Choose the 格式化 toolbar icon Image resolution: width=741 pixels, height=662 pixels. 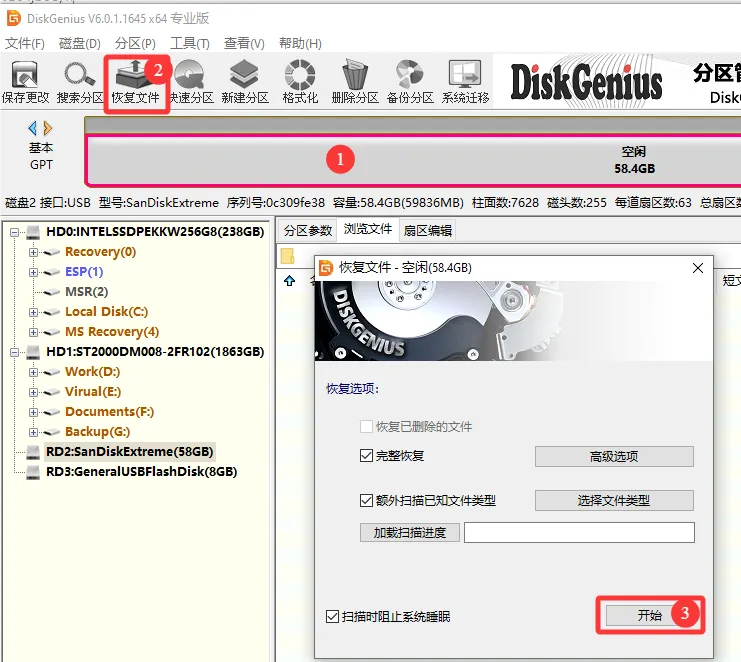point(300,82)
